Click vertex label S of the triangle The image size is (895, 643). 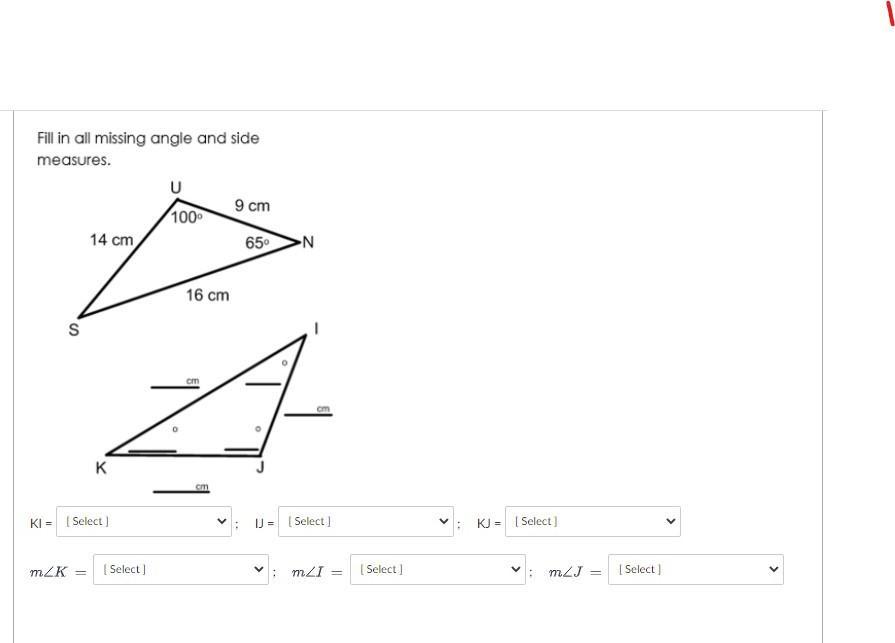(x=74, y=330)
